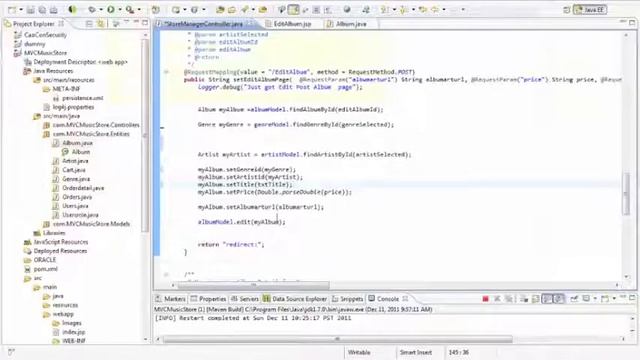This screenshot has height=360, width=640.
Task: Open the External Tools dropdown arrow
Action: coord(139,10)
